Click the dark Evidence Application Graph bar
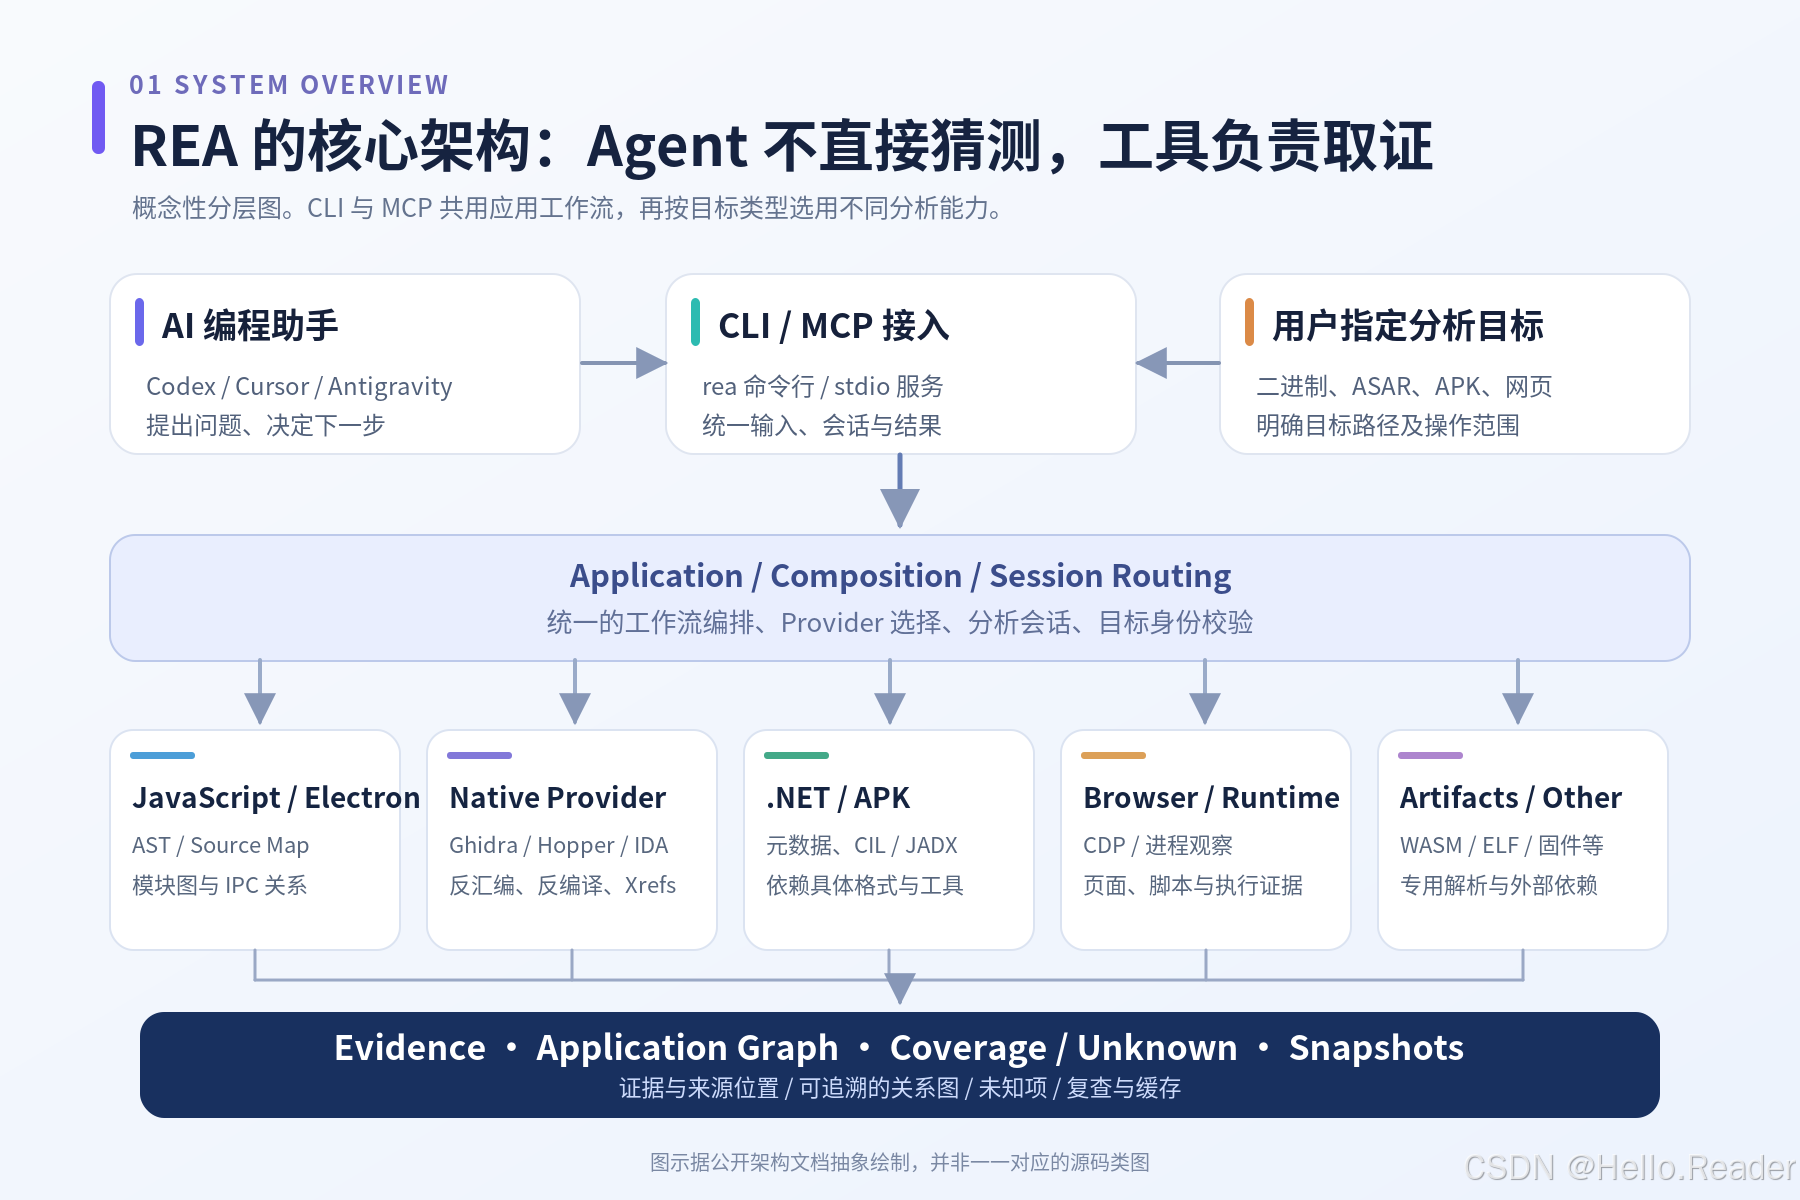The height and width of the screenshot is (1200, 1800). [x=900, y=1065]
